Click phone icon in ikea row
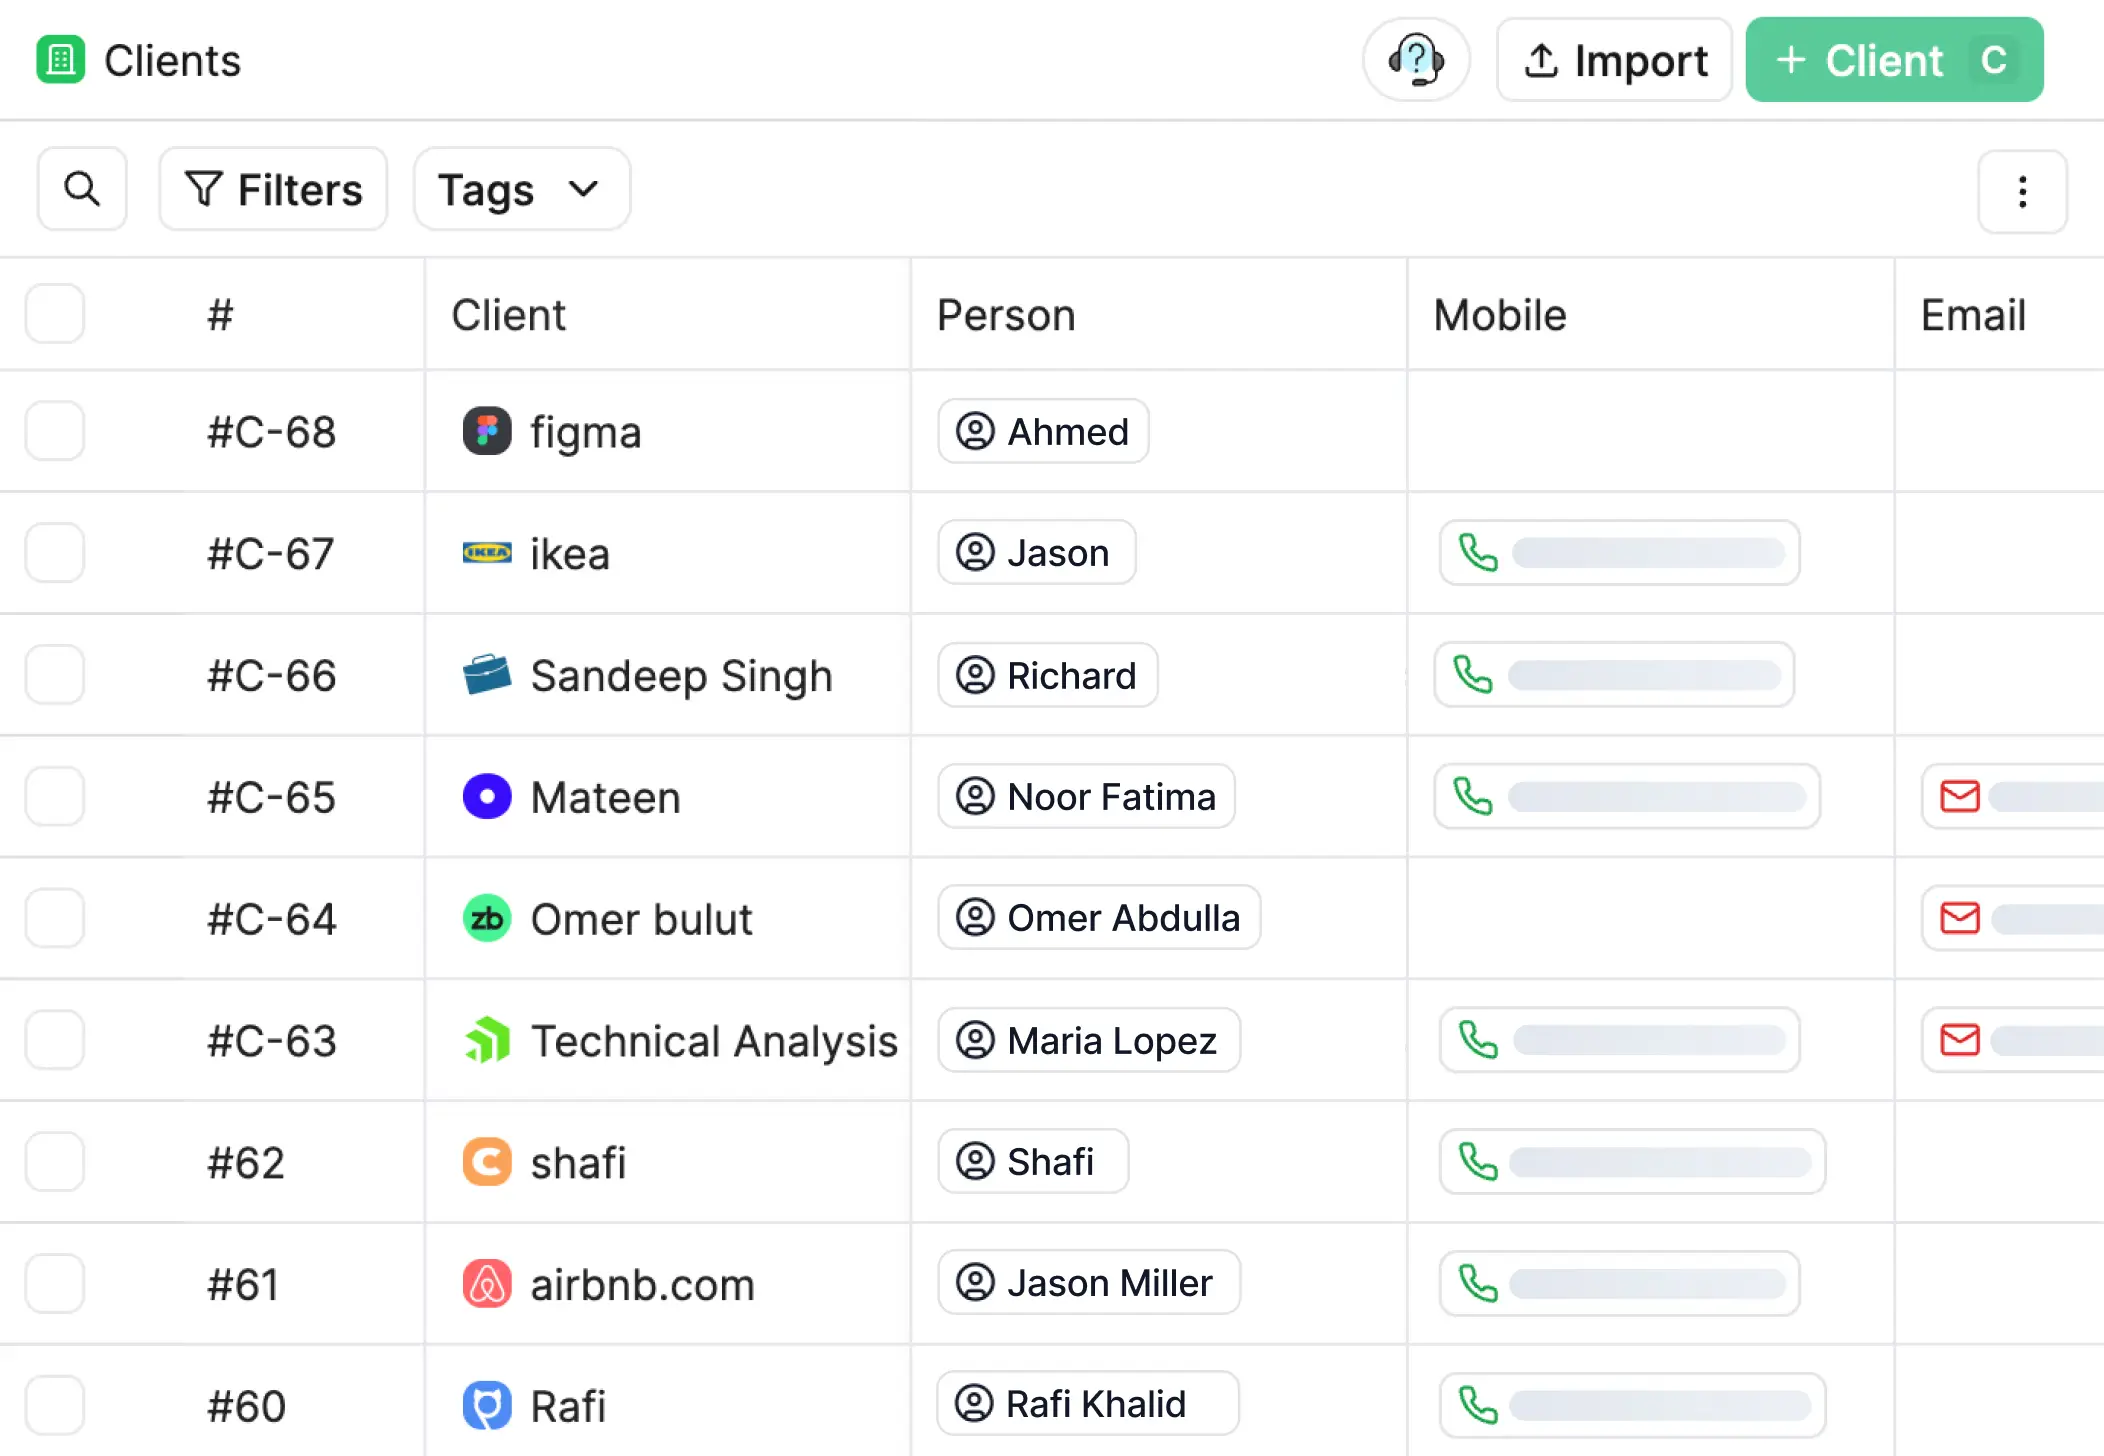The width and height of the screenshot is (2104, 1456). 1478,553
